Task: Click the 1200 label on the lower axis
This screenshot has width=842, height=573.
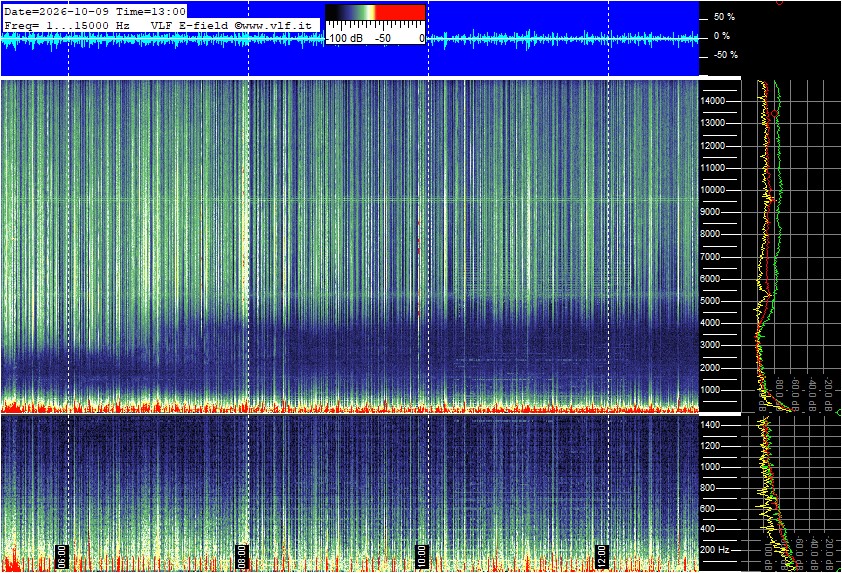Action: (710, 446)
